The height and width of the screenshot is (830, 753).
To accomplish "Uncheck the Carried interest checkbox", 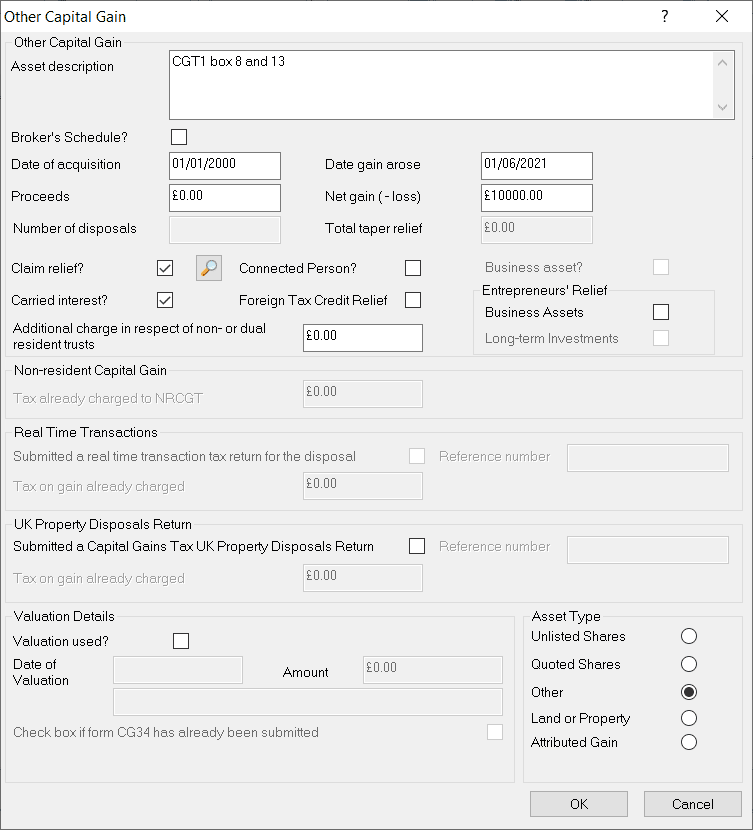I will pyautogui.click(x=165, y=300).
